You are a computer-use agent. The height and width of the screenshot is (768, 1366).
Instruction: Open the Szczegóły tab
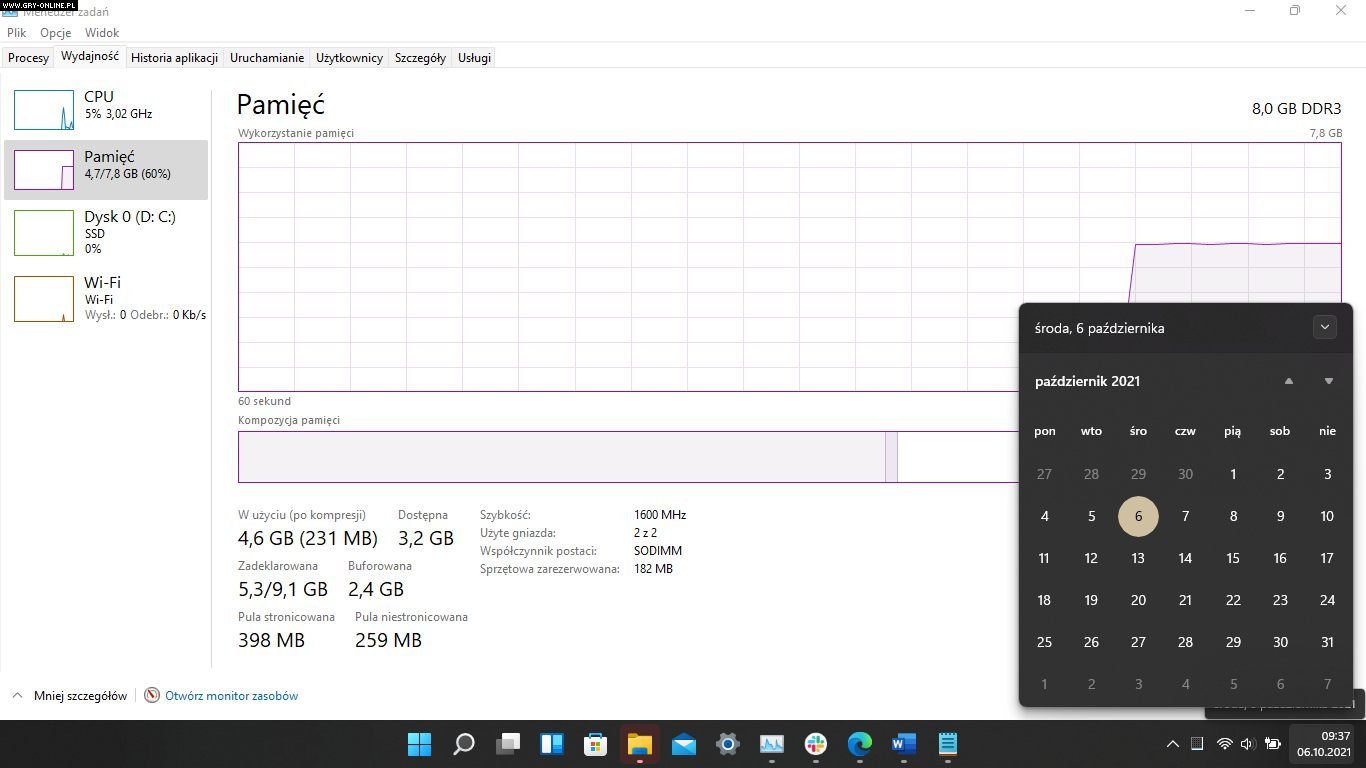[420, 58]
